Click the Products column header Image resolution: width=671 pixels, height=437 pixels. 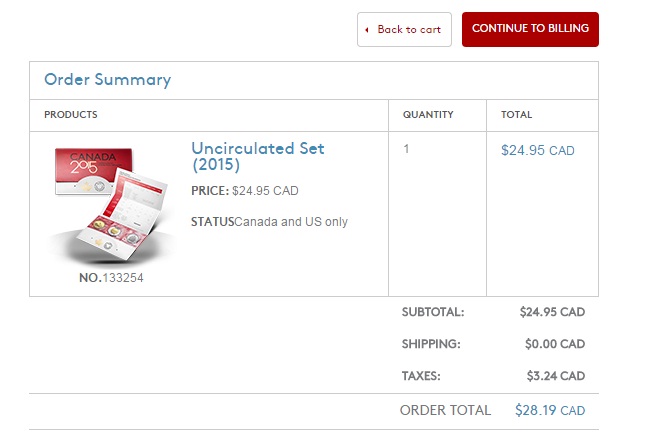click(71, 114)
